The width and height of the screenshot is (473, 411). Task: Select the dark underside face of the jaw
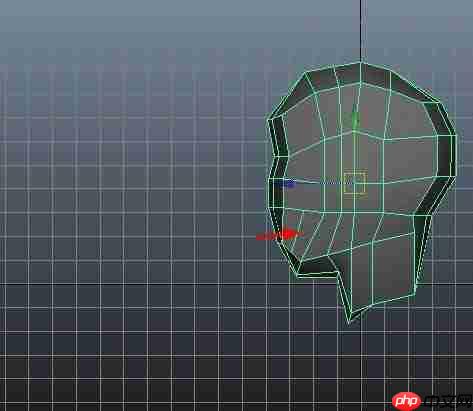[x=318, y=266]
